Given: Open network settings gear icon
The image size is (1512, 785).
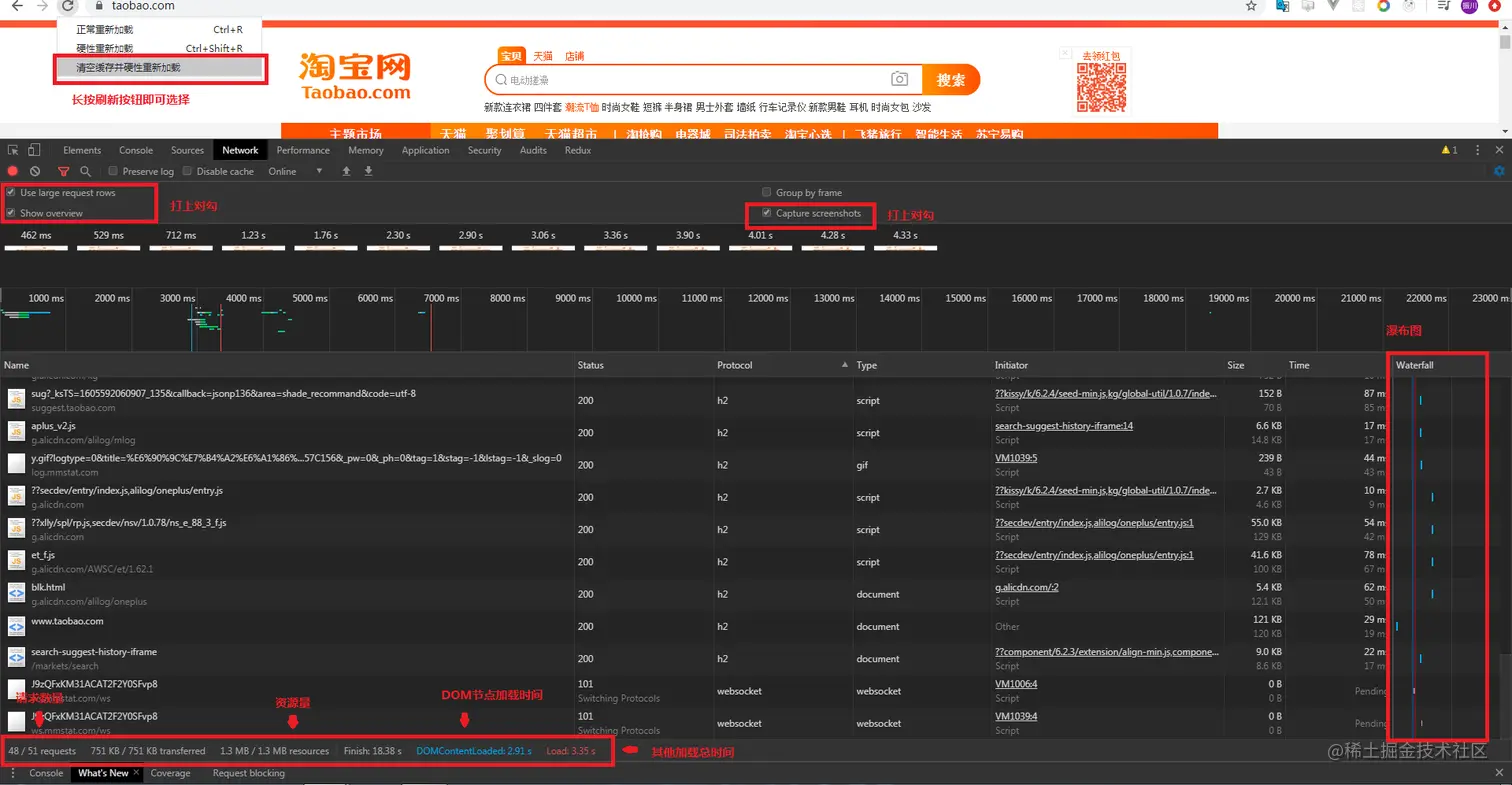Looking at the screenshot, I should pos(1499,171).
